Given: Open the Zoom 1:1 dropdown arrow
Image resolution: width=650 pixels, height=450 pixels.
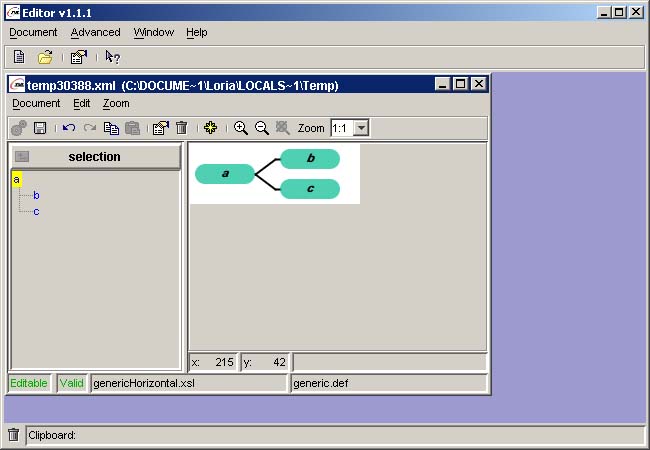Looking at the screenshot, I should pos(361,128).
